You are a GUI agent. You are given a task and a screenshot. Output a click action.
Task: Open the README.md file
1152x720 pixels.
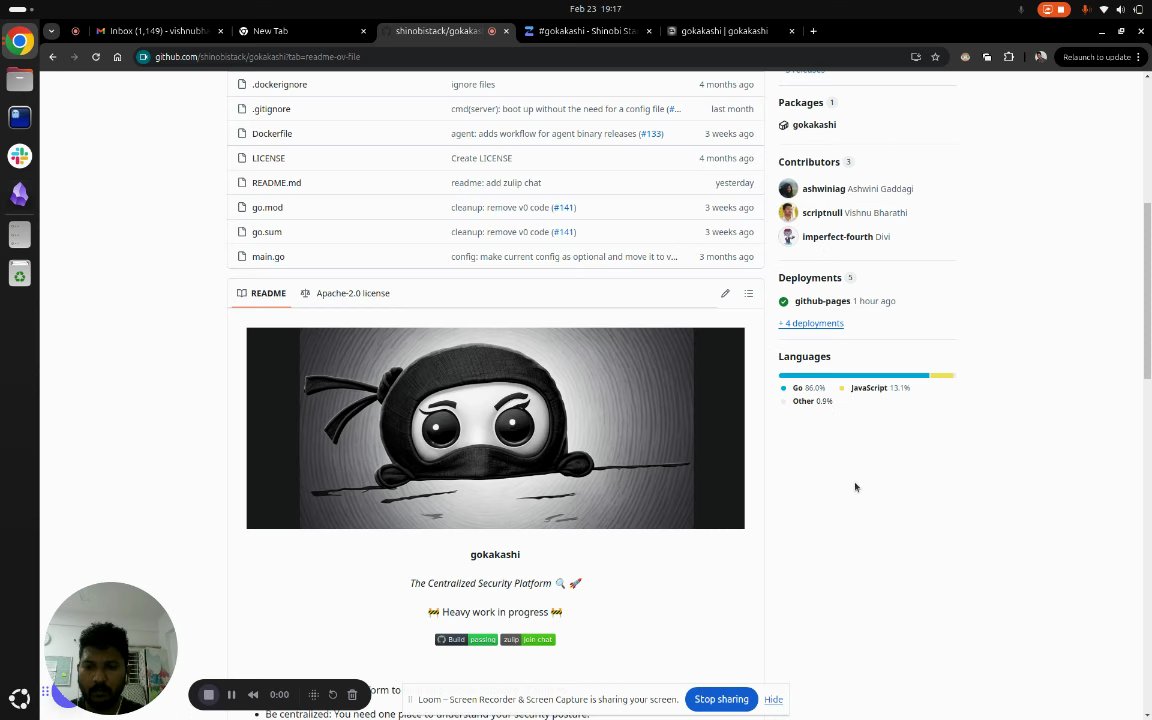click(276, 183)
